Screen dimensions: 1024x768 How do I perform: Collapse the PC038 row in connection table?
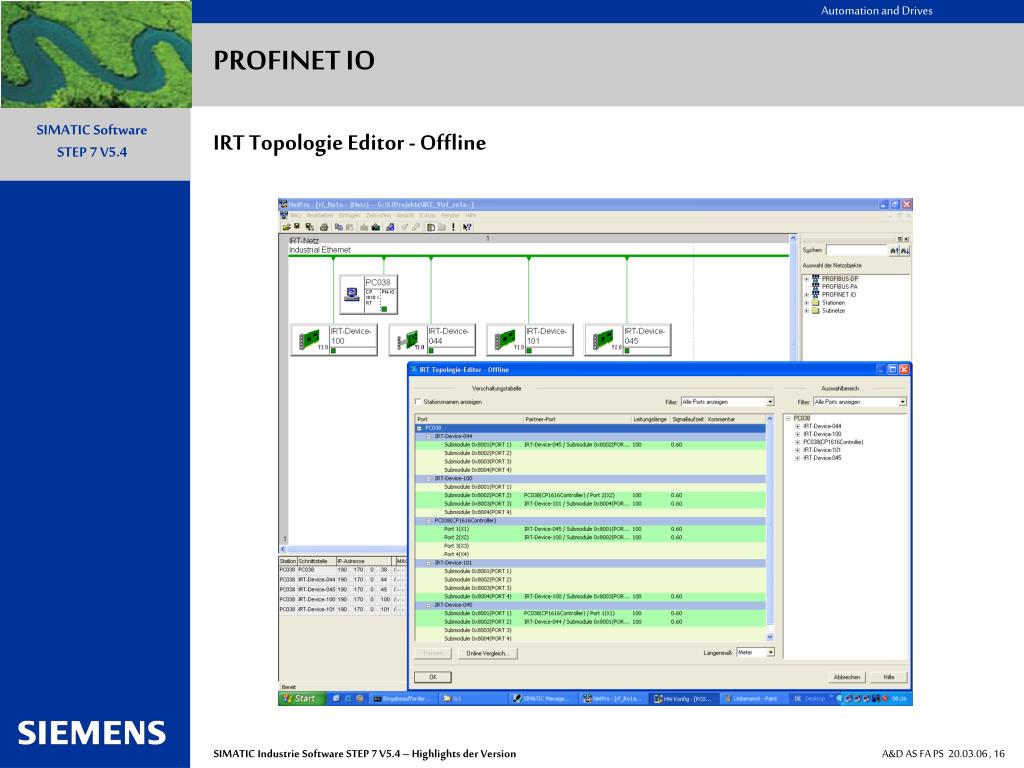coord(419,428)
